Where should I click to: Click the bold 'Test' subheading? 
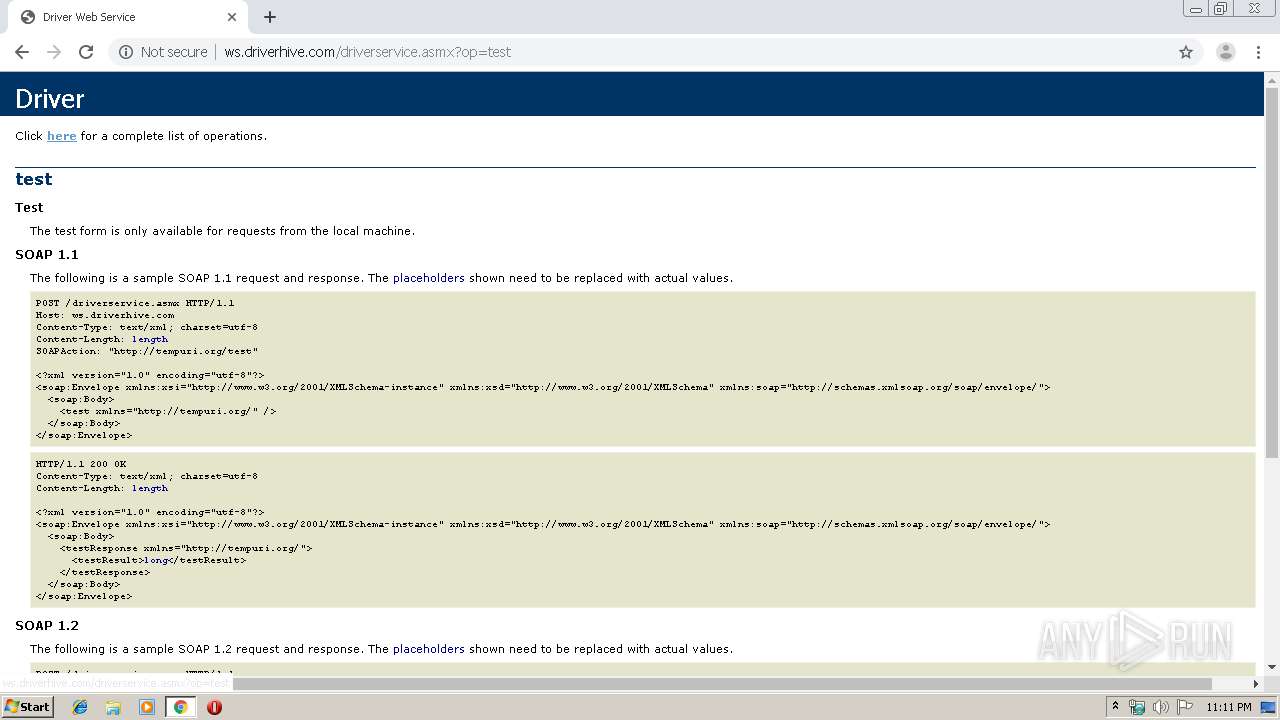click(29, 207)
